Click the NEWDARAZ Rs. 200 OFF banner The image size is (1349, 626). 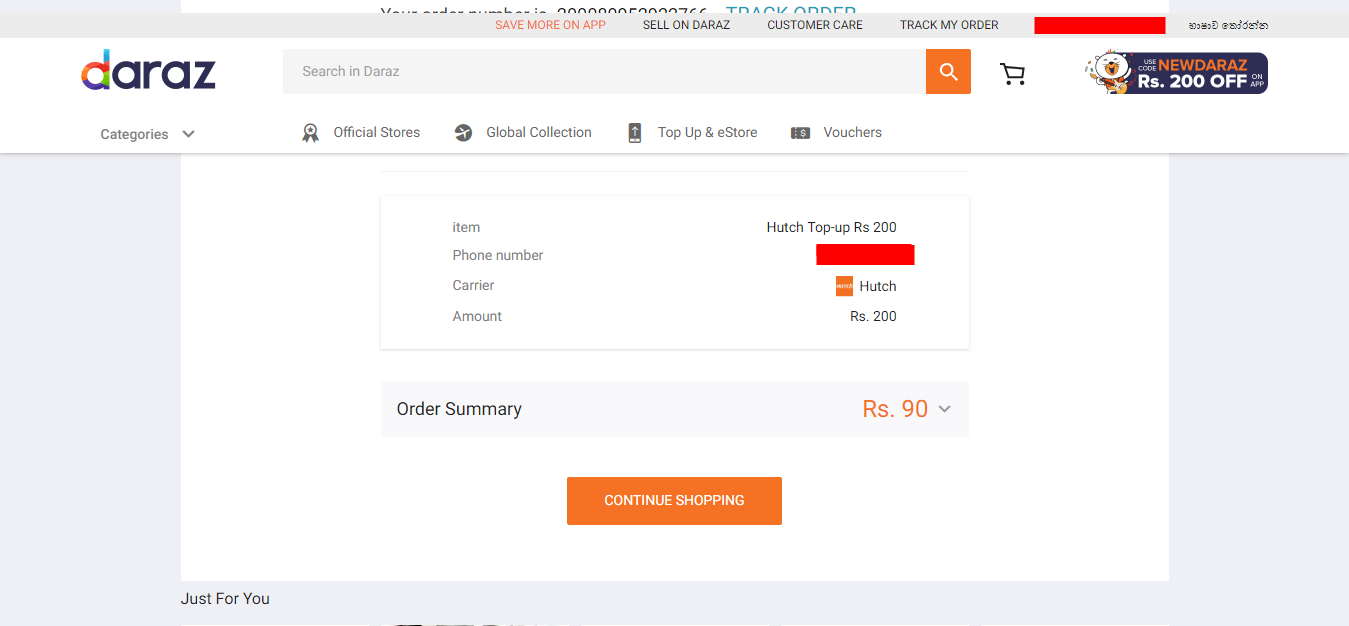click(1176, 73)
